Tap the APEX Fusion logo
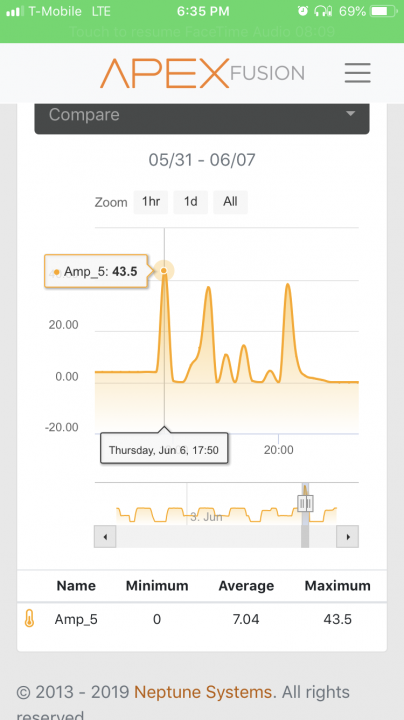 click(x=202, y=73)
